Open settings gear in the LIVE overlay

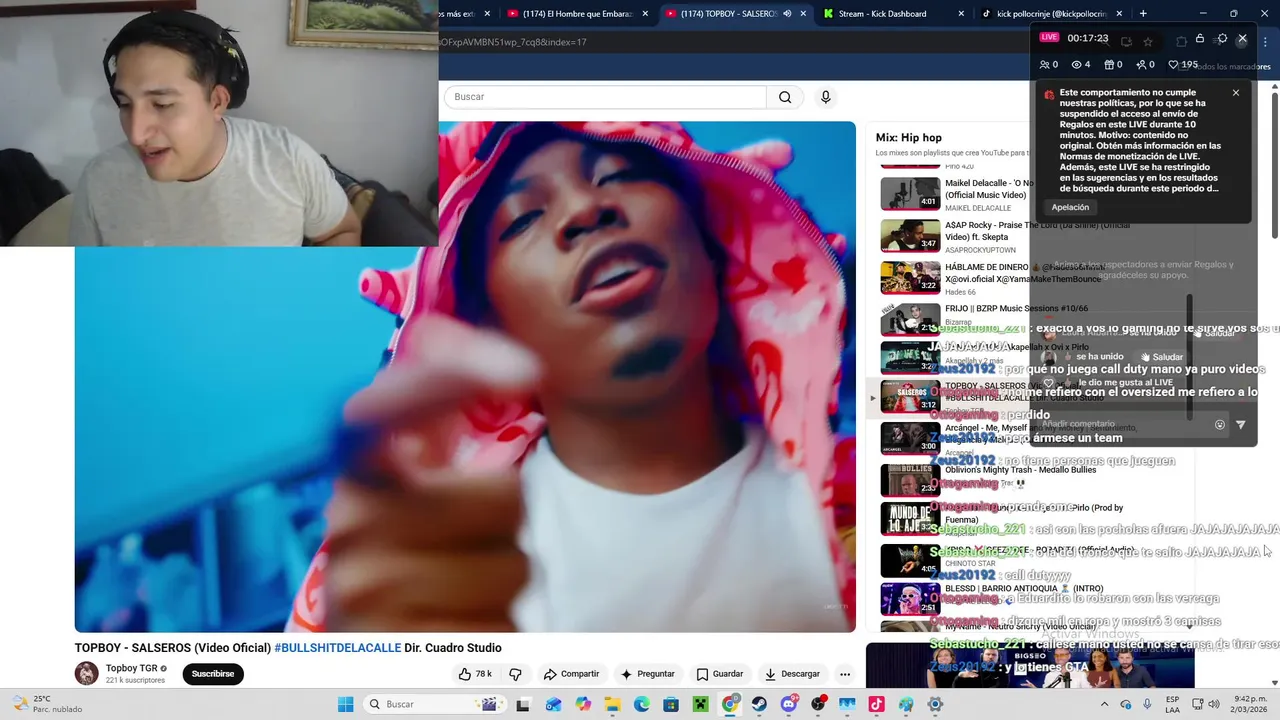point(1222,39)
